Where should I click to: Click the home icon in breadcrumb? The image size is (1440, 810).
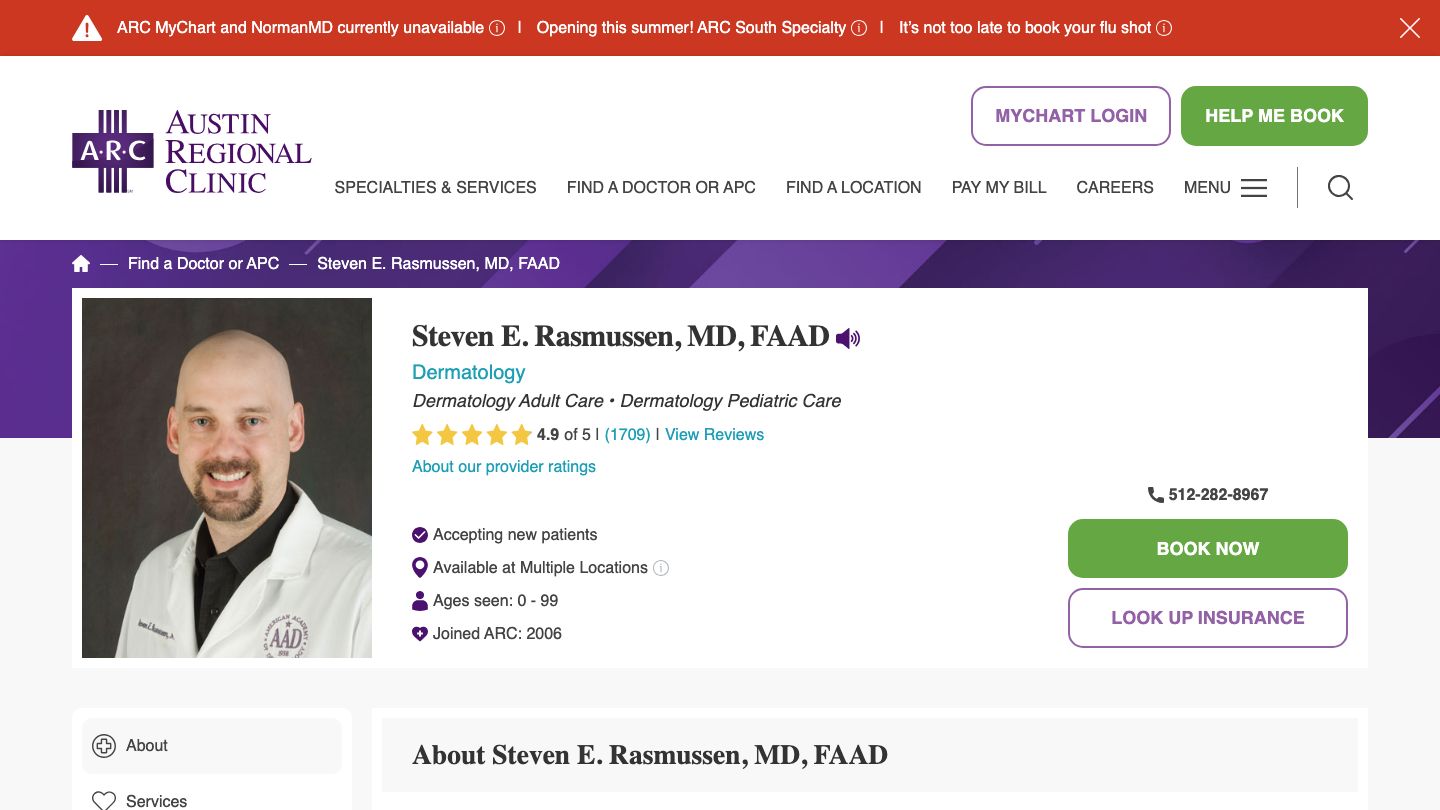coord(81,263)
